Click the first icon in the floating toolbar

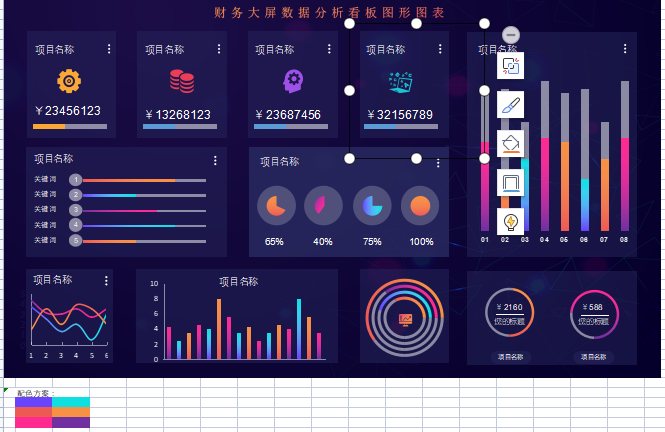pyautogui.click(x=510, y=66)
